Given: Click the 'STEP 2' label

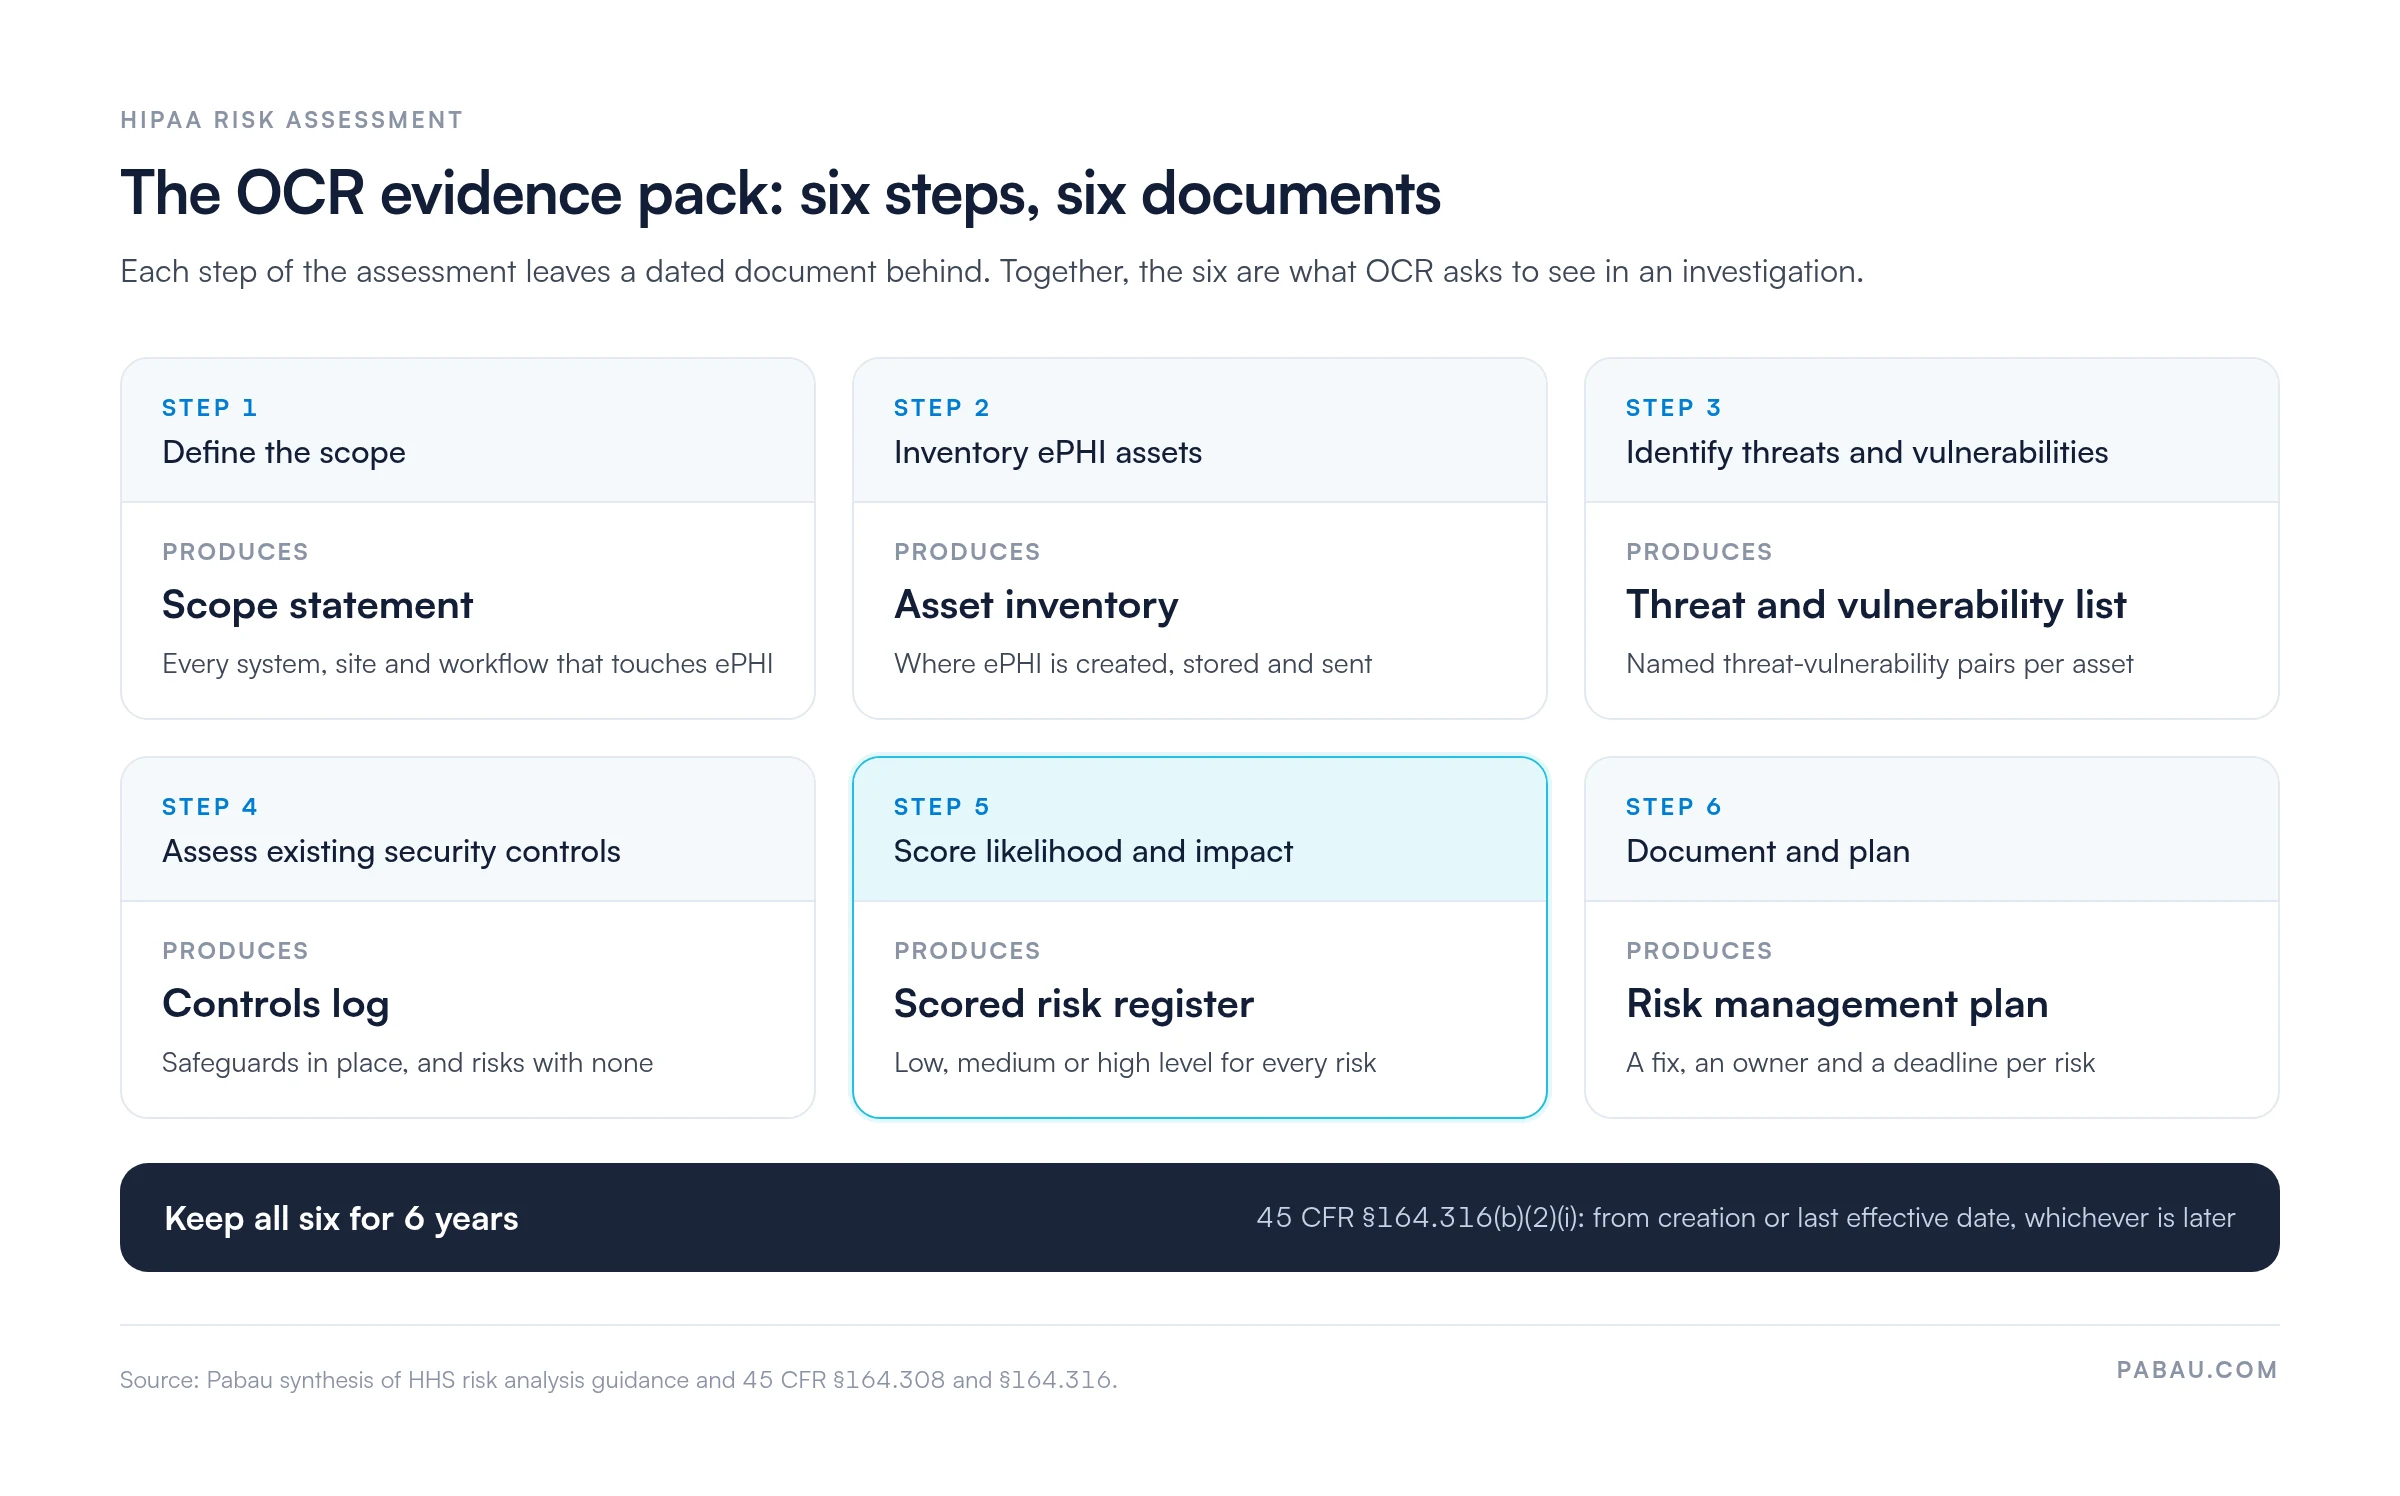Looking at the screenshot, I should click(942, 408).
